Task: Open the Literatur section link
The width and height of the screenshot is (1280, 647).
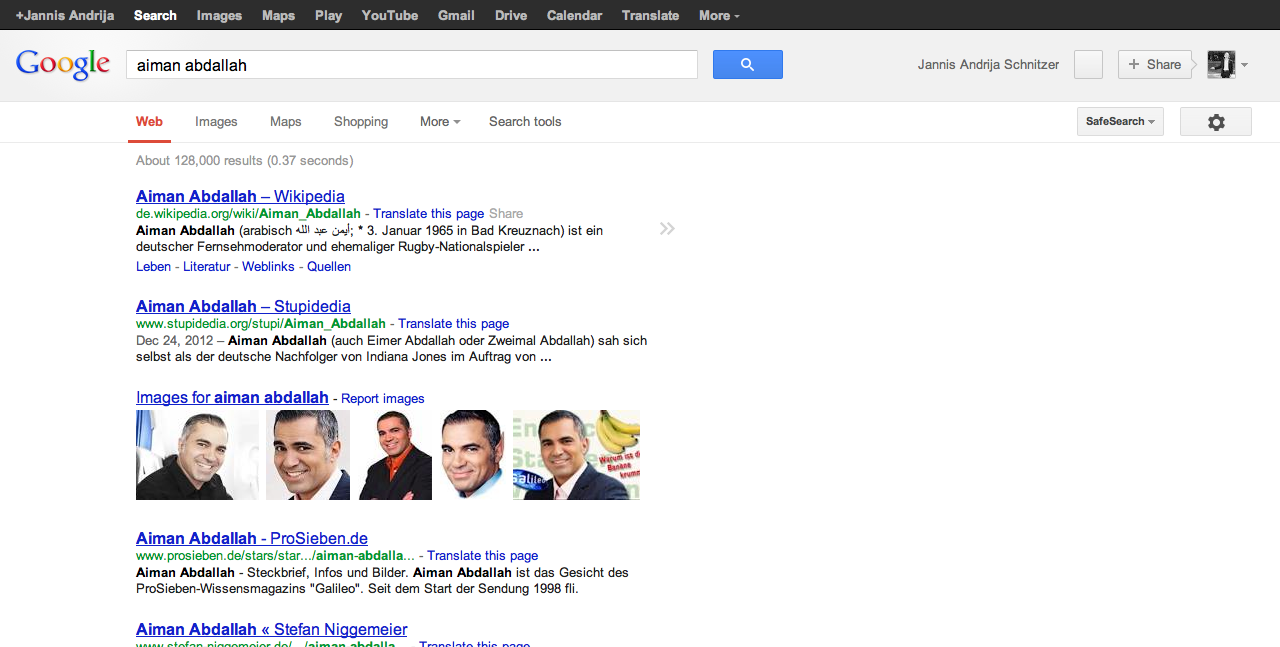Action: tap(206, 266)
